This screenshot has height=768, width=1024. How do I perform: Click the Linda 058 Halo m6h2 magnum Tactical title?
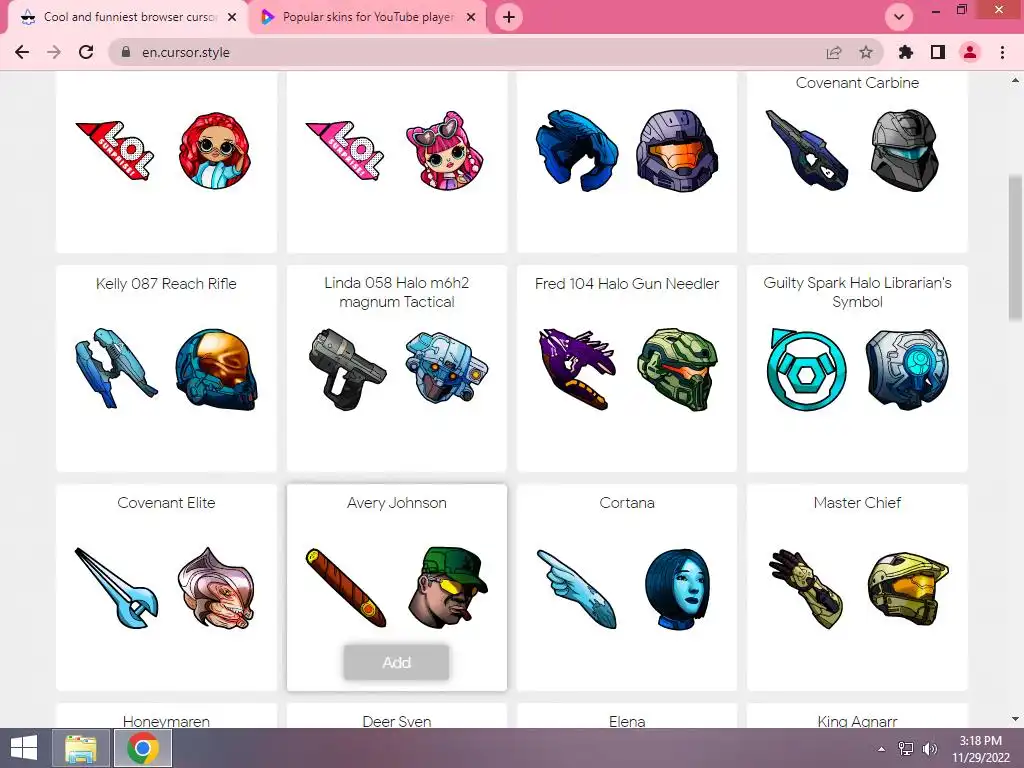(396, 292)
